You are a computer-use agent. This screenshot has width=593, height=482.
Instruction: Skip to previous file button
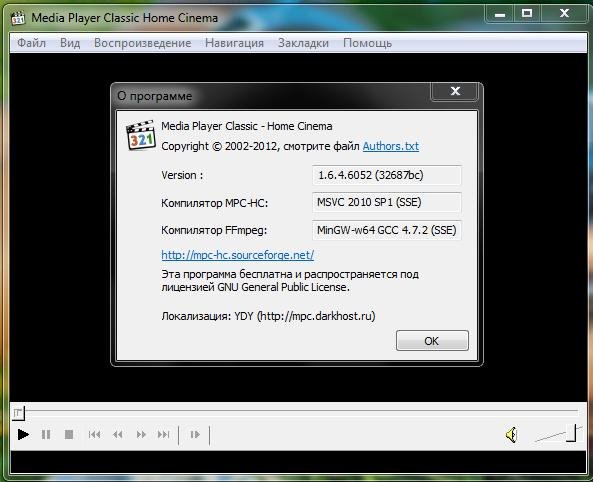point(95,434)
